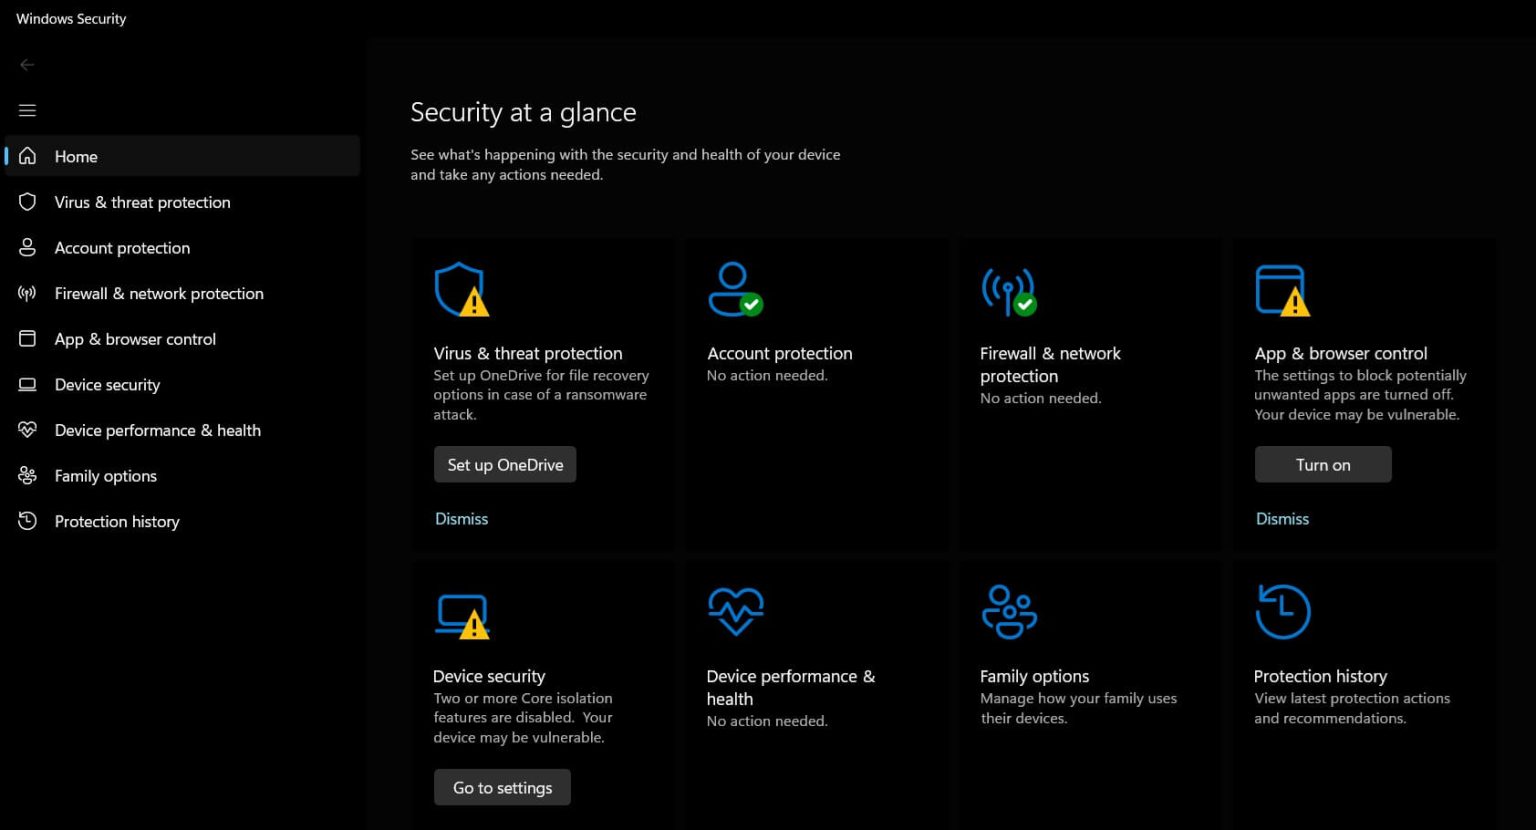This screenshot has width=1536, height=830.
Task: Click the Family options people tile icon
Action: pyautogui.click(x=1008, y=611)
